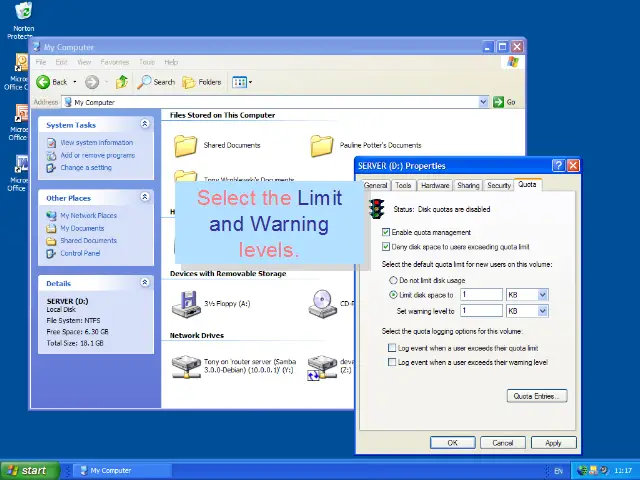Select the 3½ Floppy (A:) drive icon
640x480 pixels.
click(x=186, y=304)
